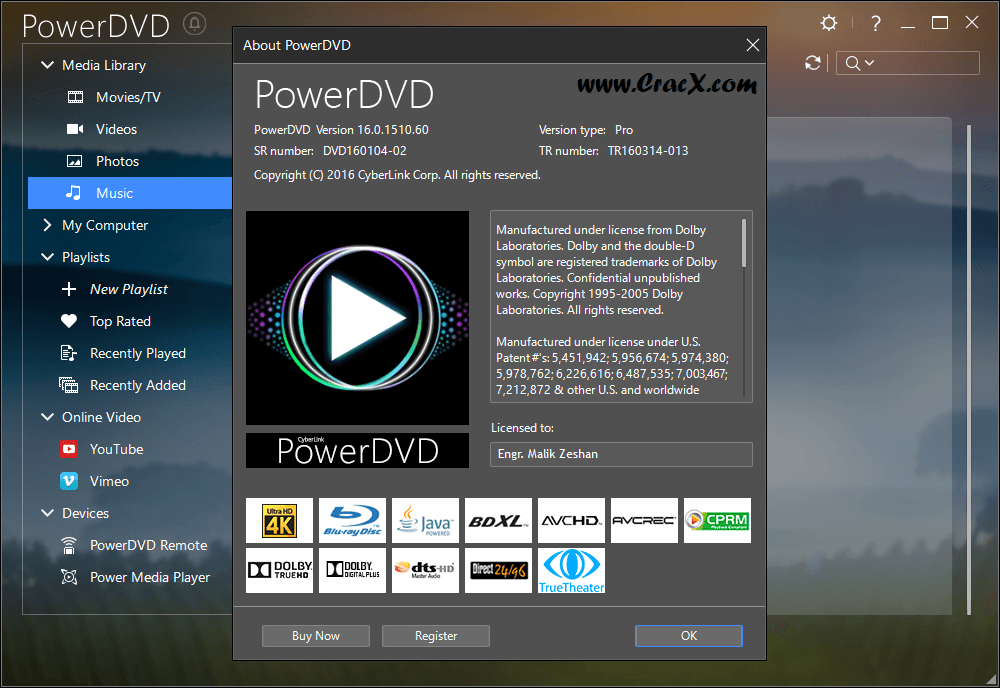Click the refresh library icon
This screenshot has height=688, width=1000.
[813, 63]
